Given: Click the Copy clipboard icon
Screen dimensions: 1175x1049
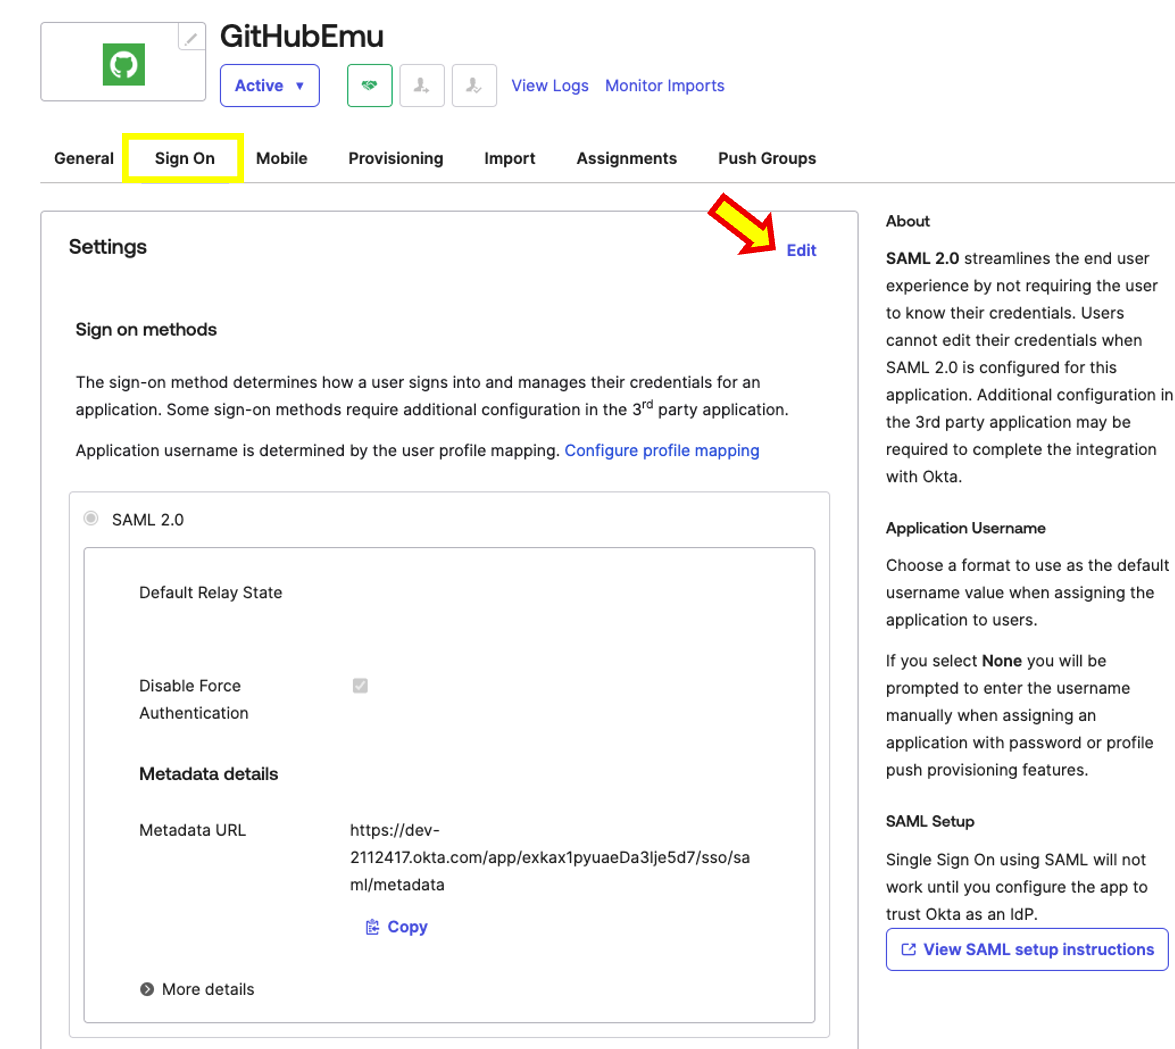Looking at the screenshot, I should coord(372,927).
